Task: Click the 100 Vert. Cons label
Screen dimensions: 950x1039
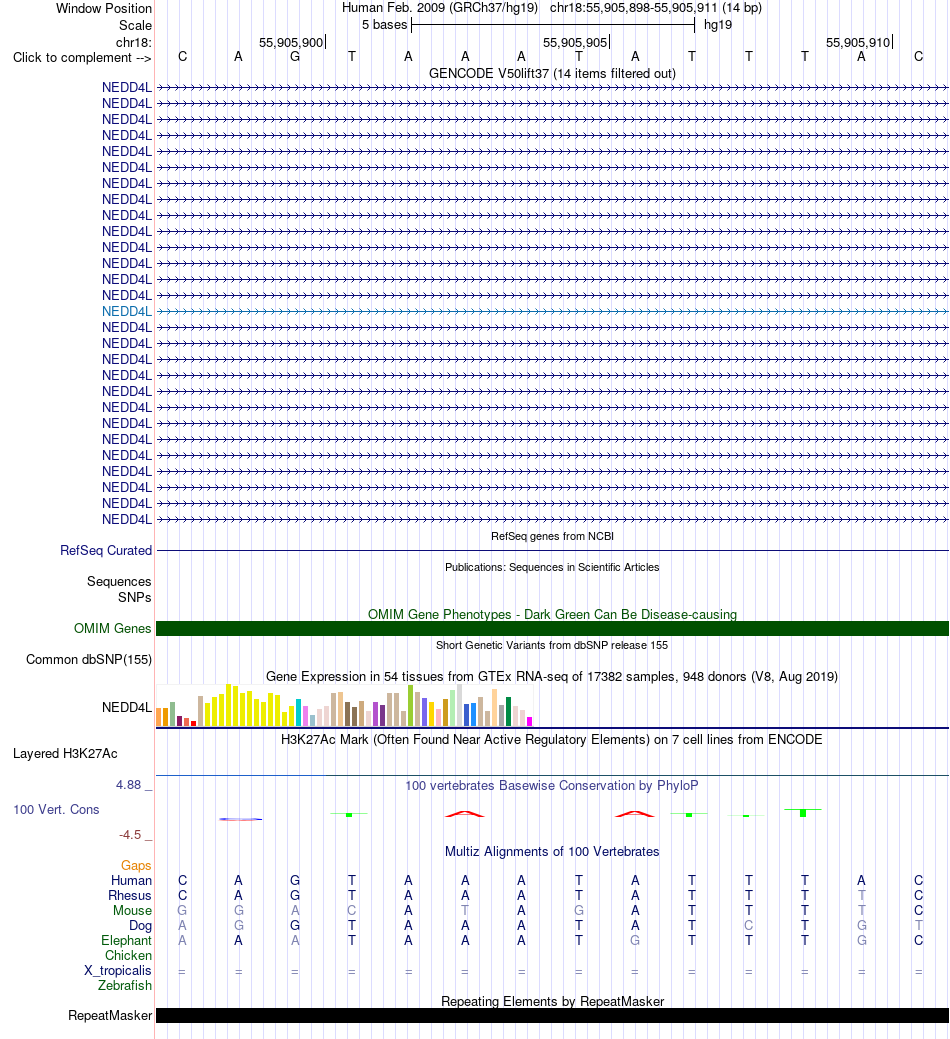Action: [56, 810]
